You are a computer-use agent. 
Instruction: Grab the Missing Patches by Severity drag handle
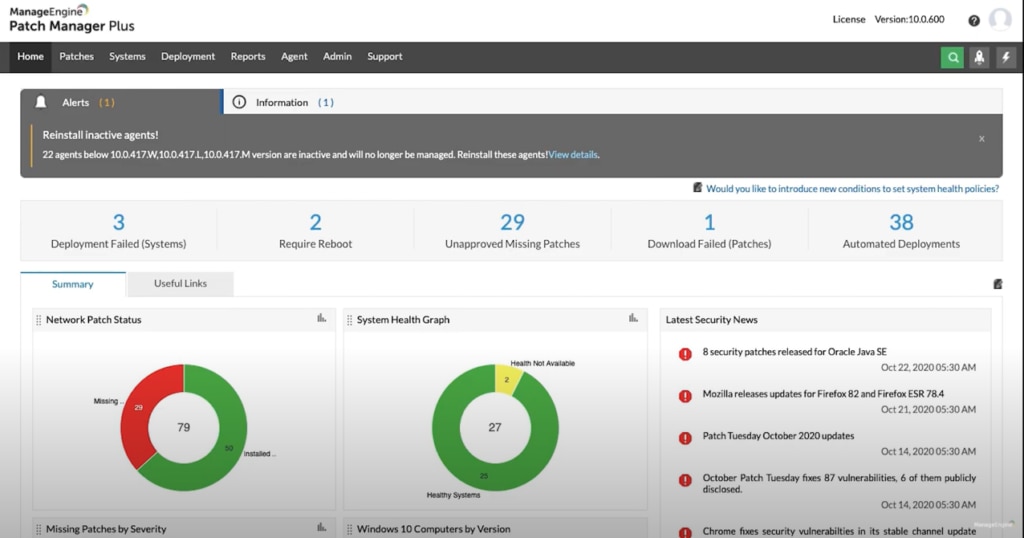click(x=39, y=529)
